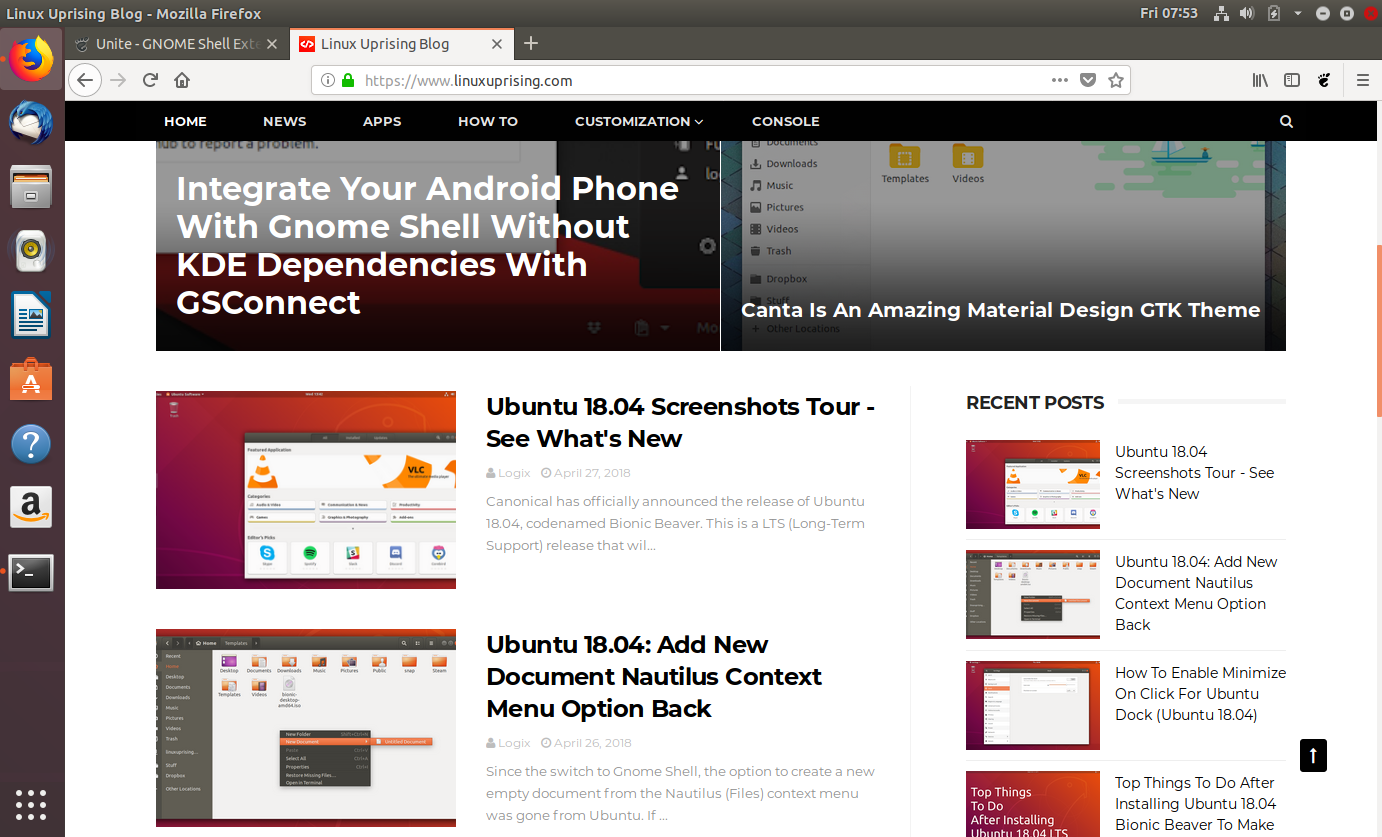Open the CONSOLE nav section
The height and width of the screenshot is (837, 1382).
click(x=786, y=121)
